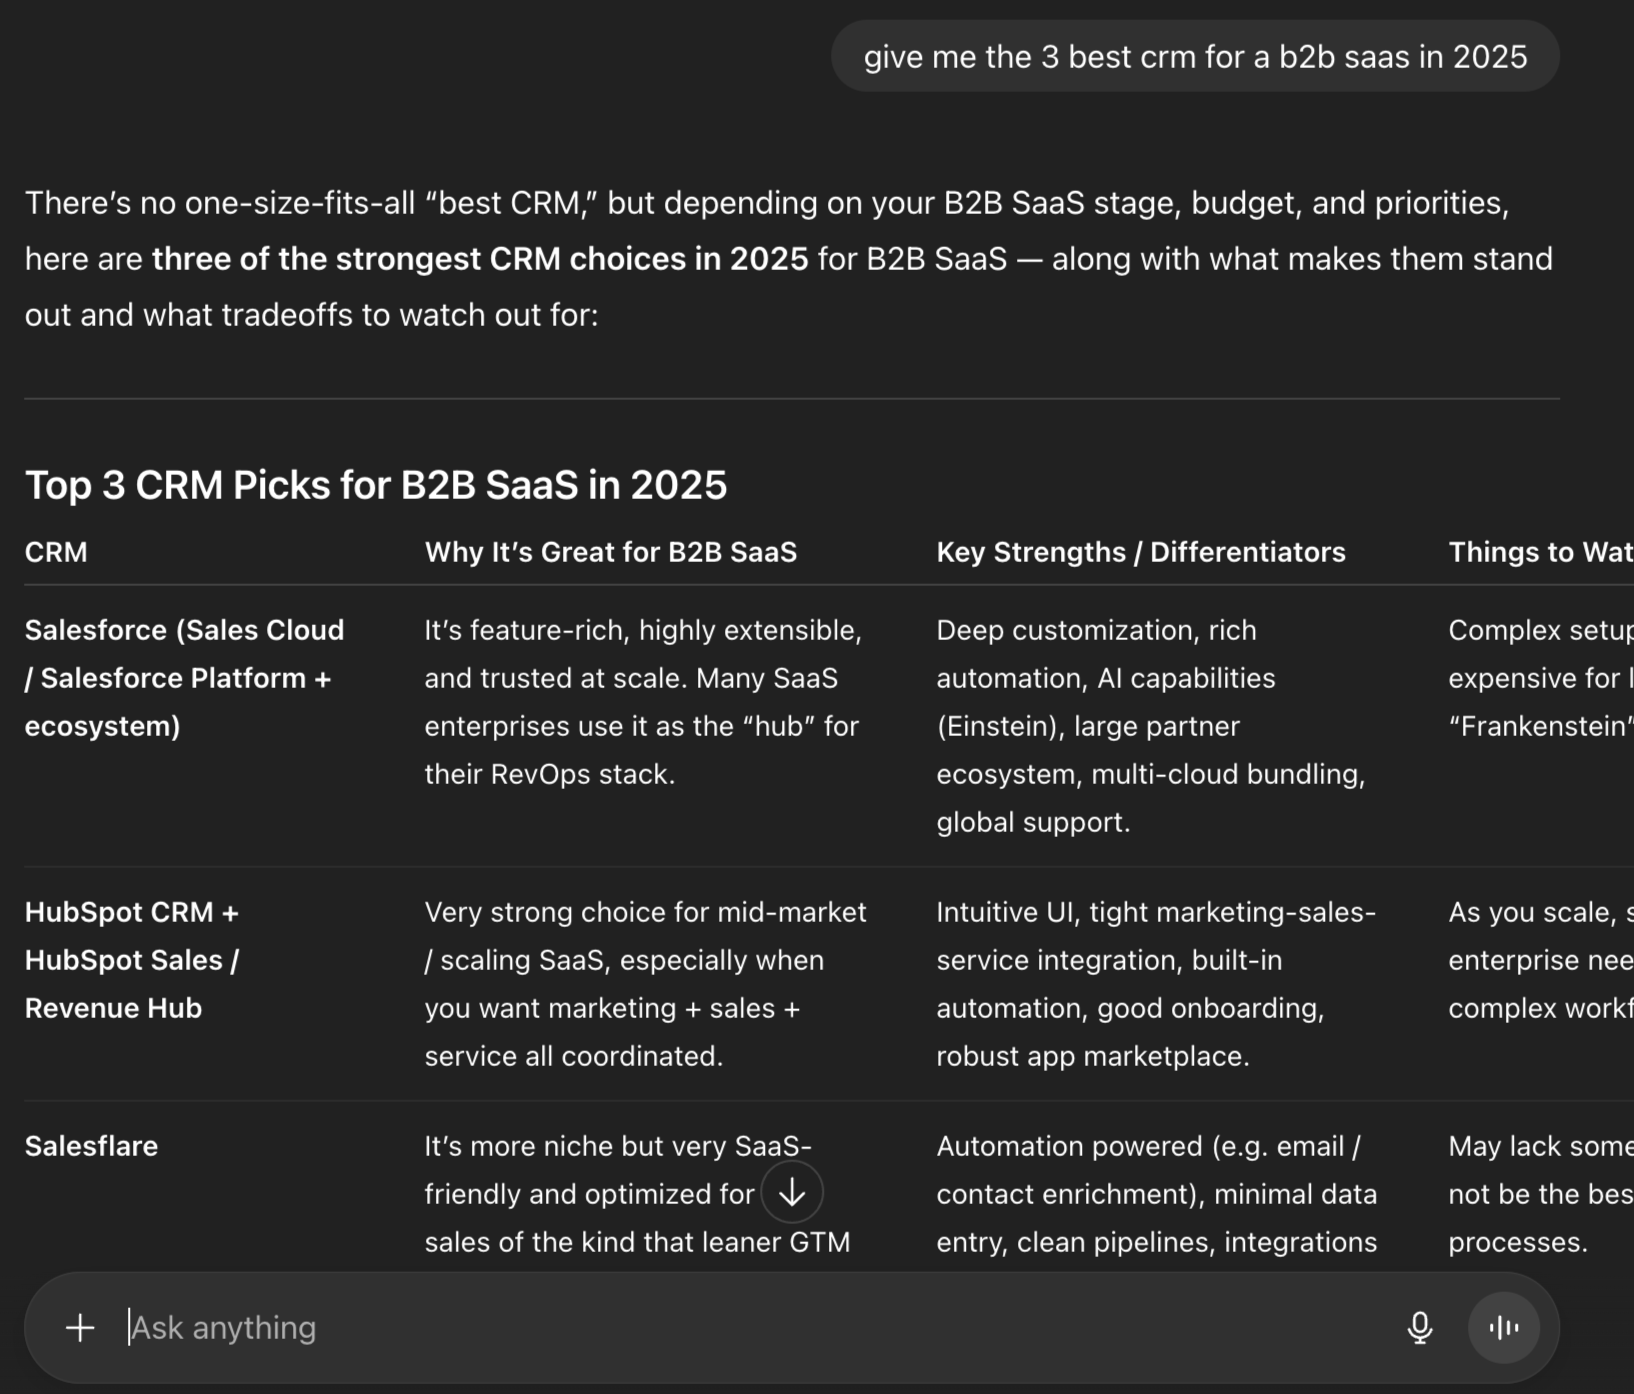The image size is (1634, 1394).
Task: Click the 'It's more niche but very SaaS-' cell
Action: point(637,1194)
